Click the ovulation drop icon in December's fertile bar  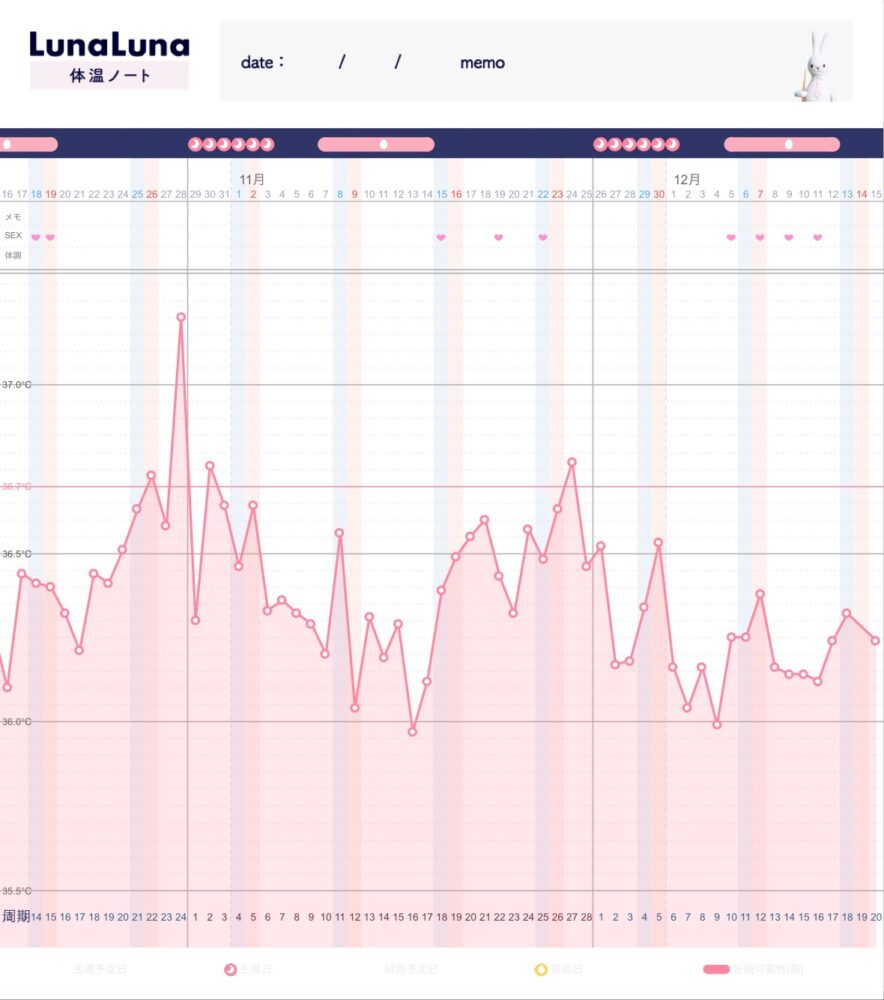coord(787,144)
